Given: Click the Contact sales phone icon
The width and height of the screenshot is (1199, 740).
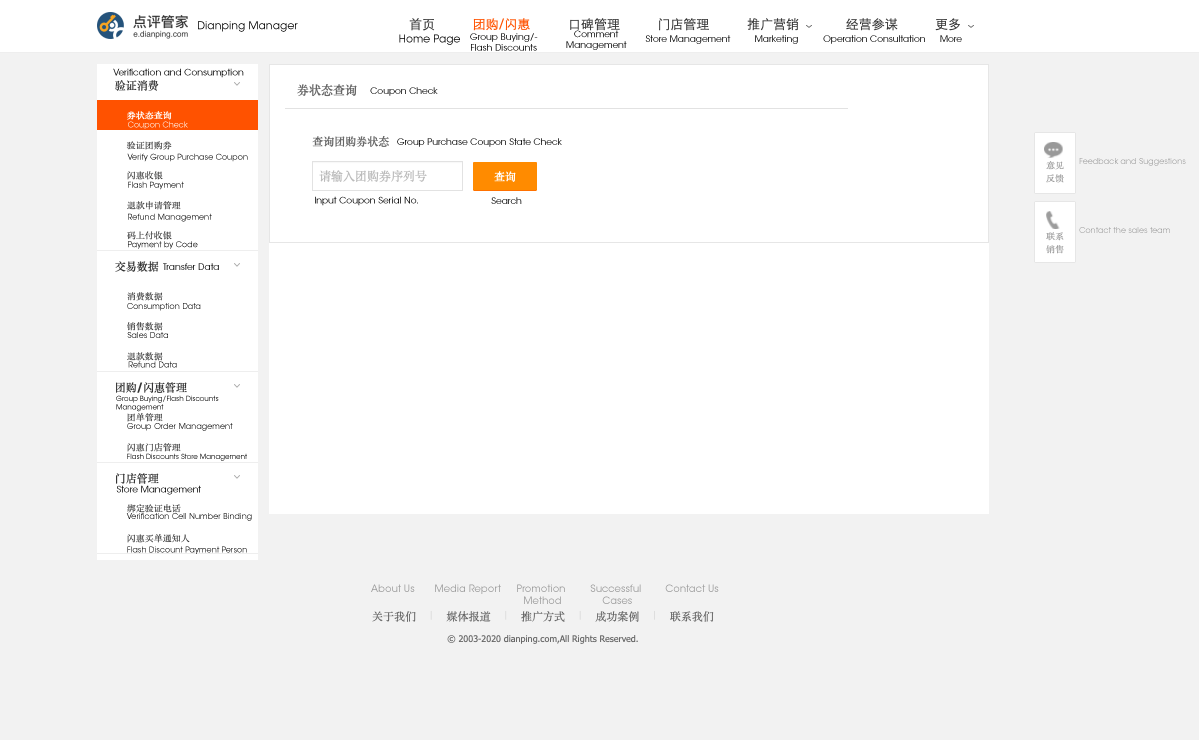Looking at the screenshot, I should tap(1053, 220).
